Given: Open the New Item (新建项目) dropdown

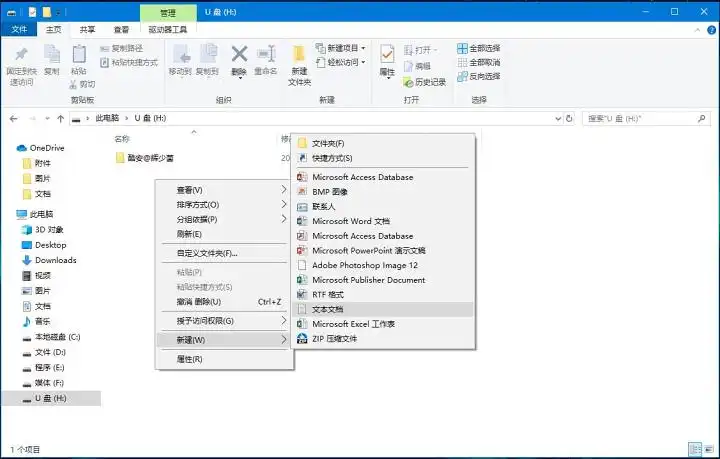Looking at the screenshot, I should click(x=340, y=48).
